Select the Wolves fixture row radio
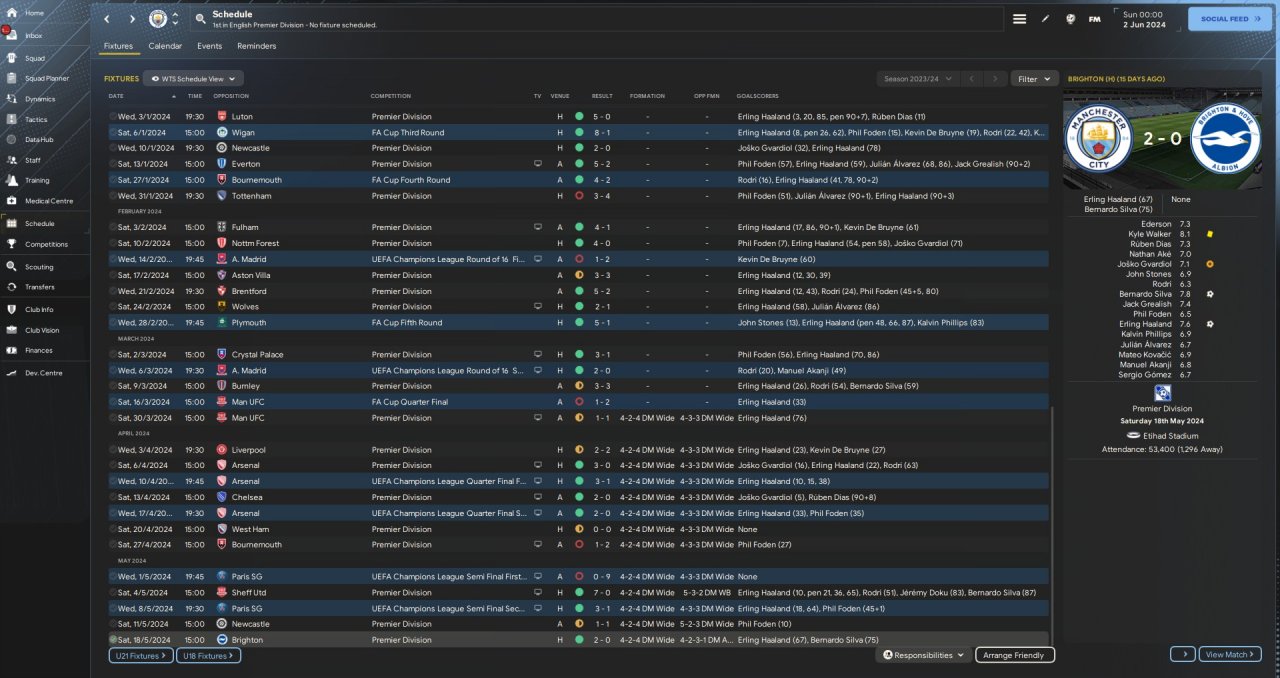 113,307
